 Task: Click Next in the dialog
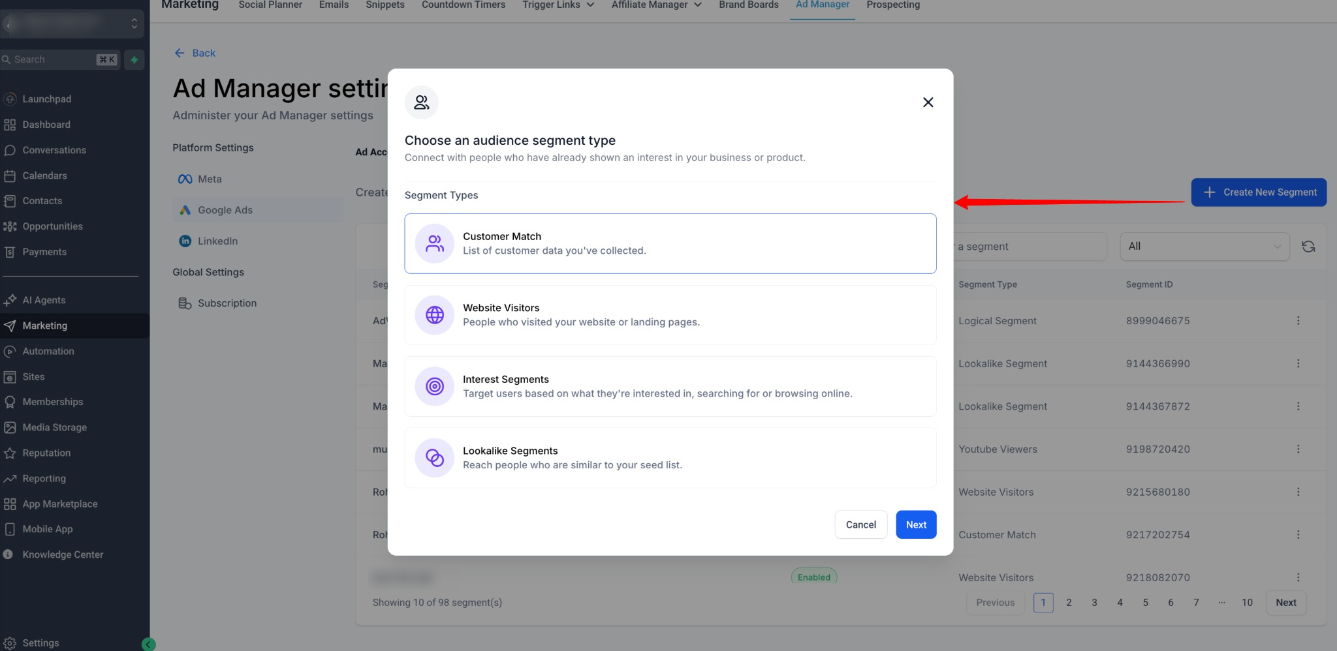coord(916,524)
